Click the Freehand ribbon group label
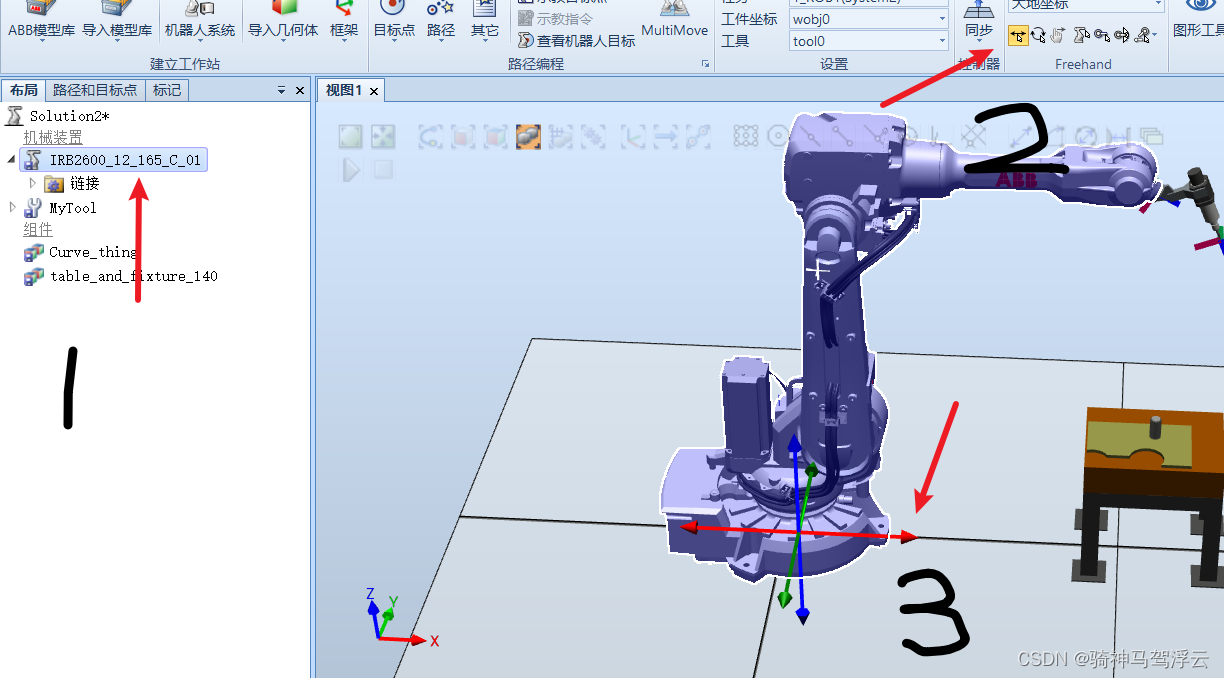The height and width of the screenshot is (678, 1224). click(1083, 64)
